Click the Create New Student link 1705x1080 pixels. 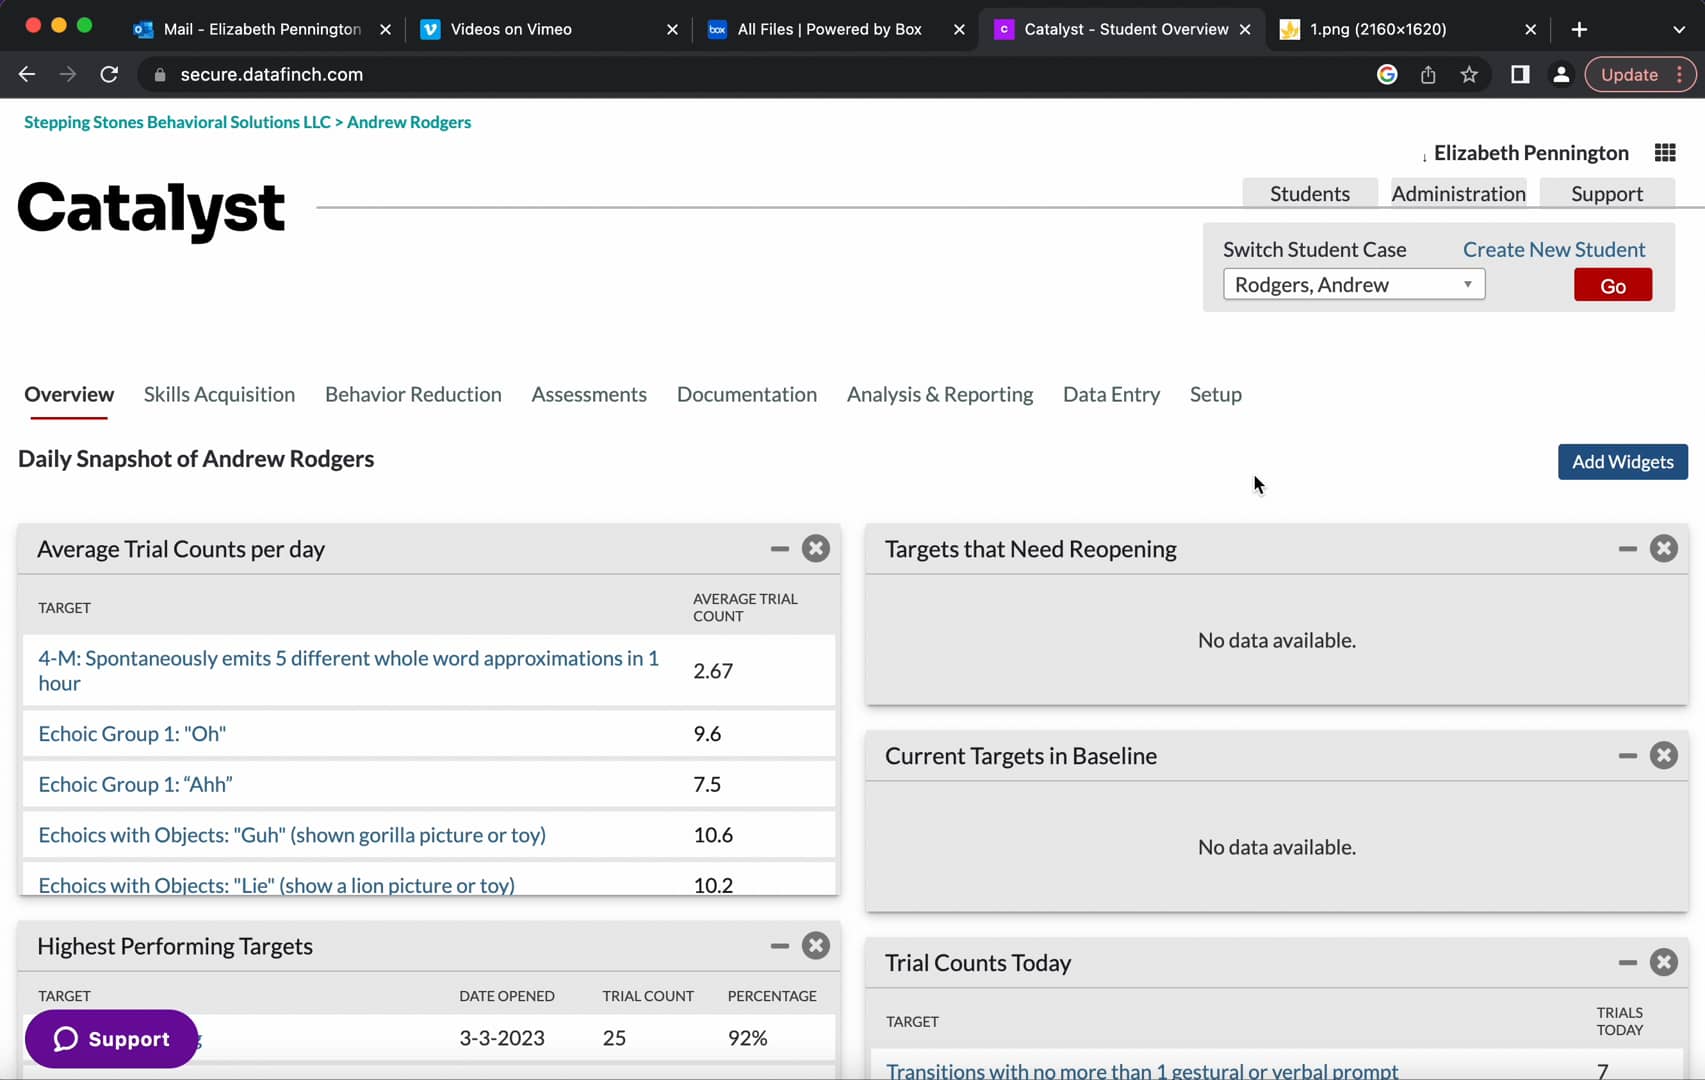click(1553, 249)
